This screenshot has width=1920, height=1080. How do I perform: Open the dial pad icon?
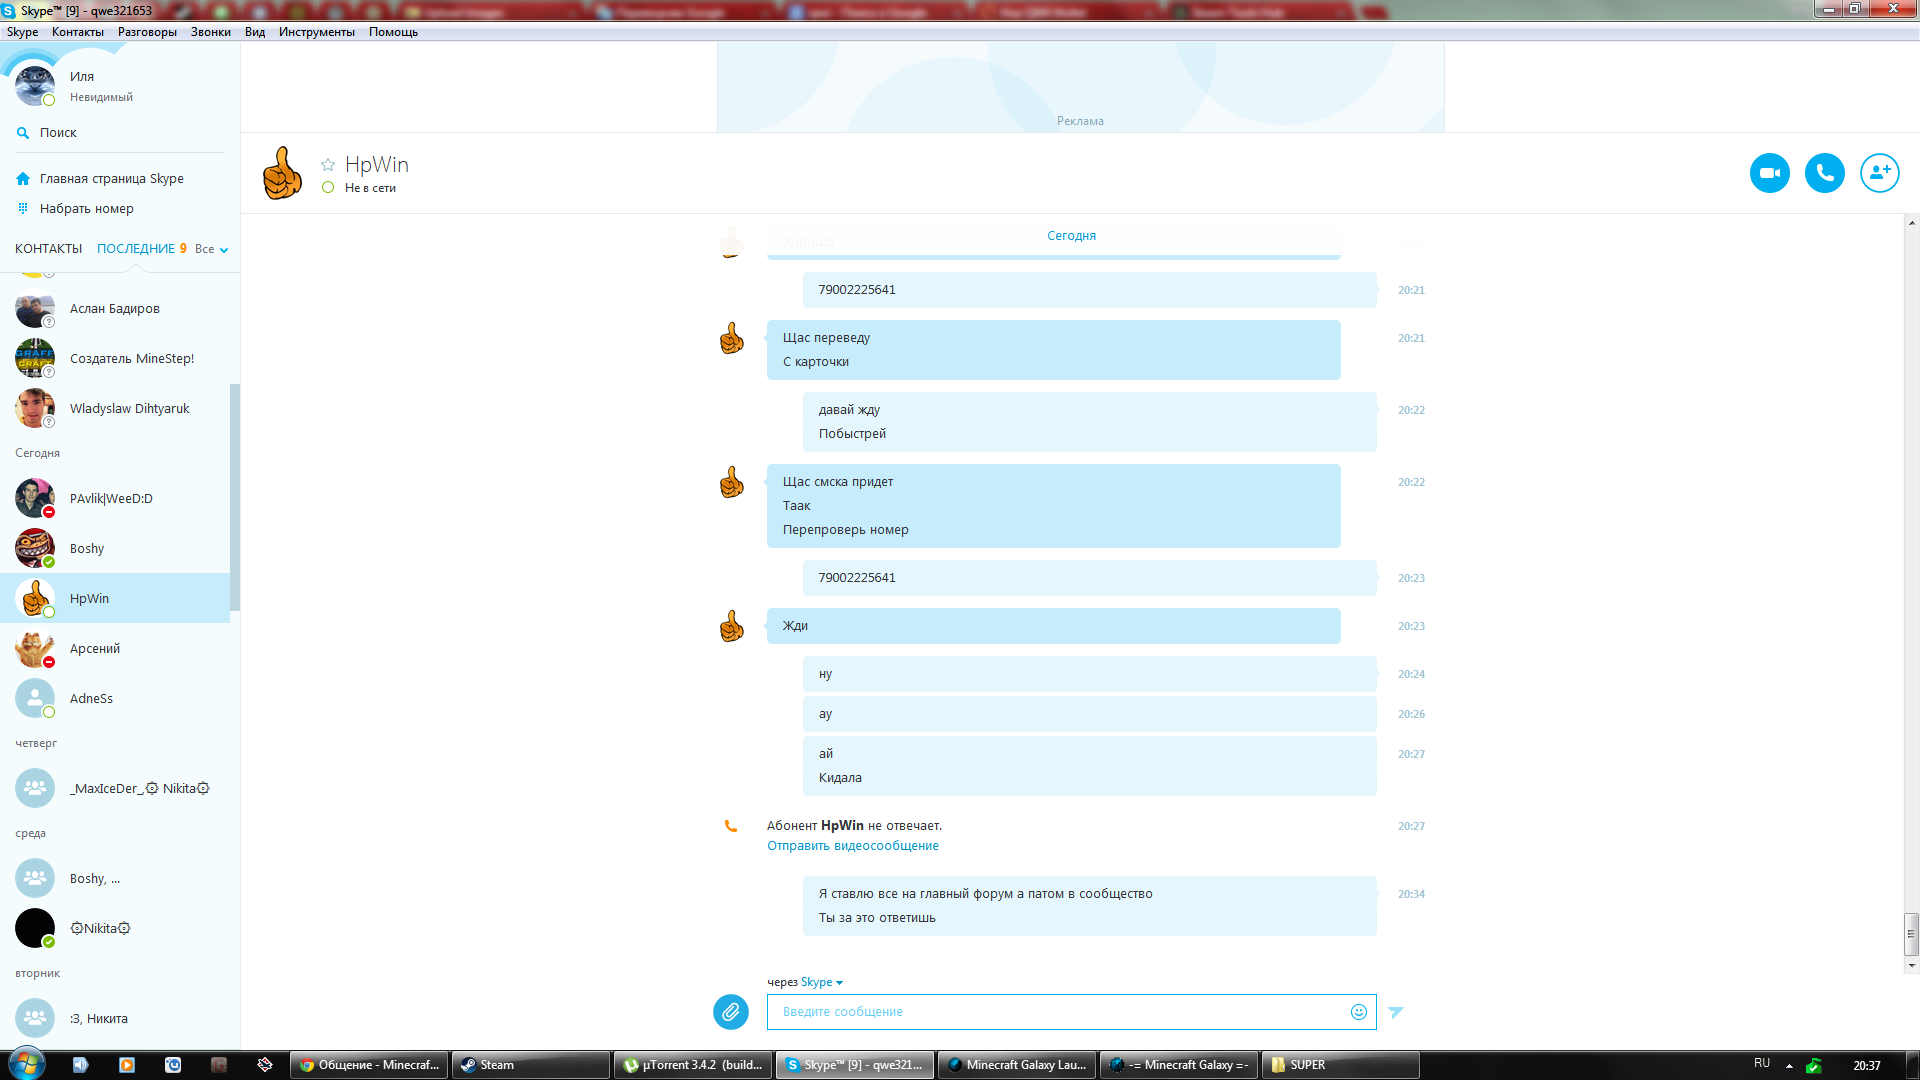(x=23, y=209)
